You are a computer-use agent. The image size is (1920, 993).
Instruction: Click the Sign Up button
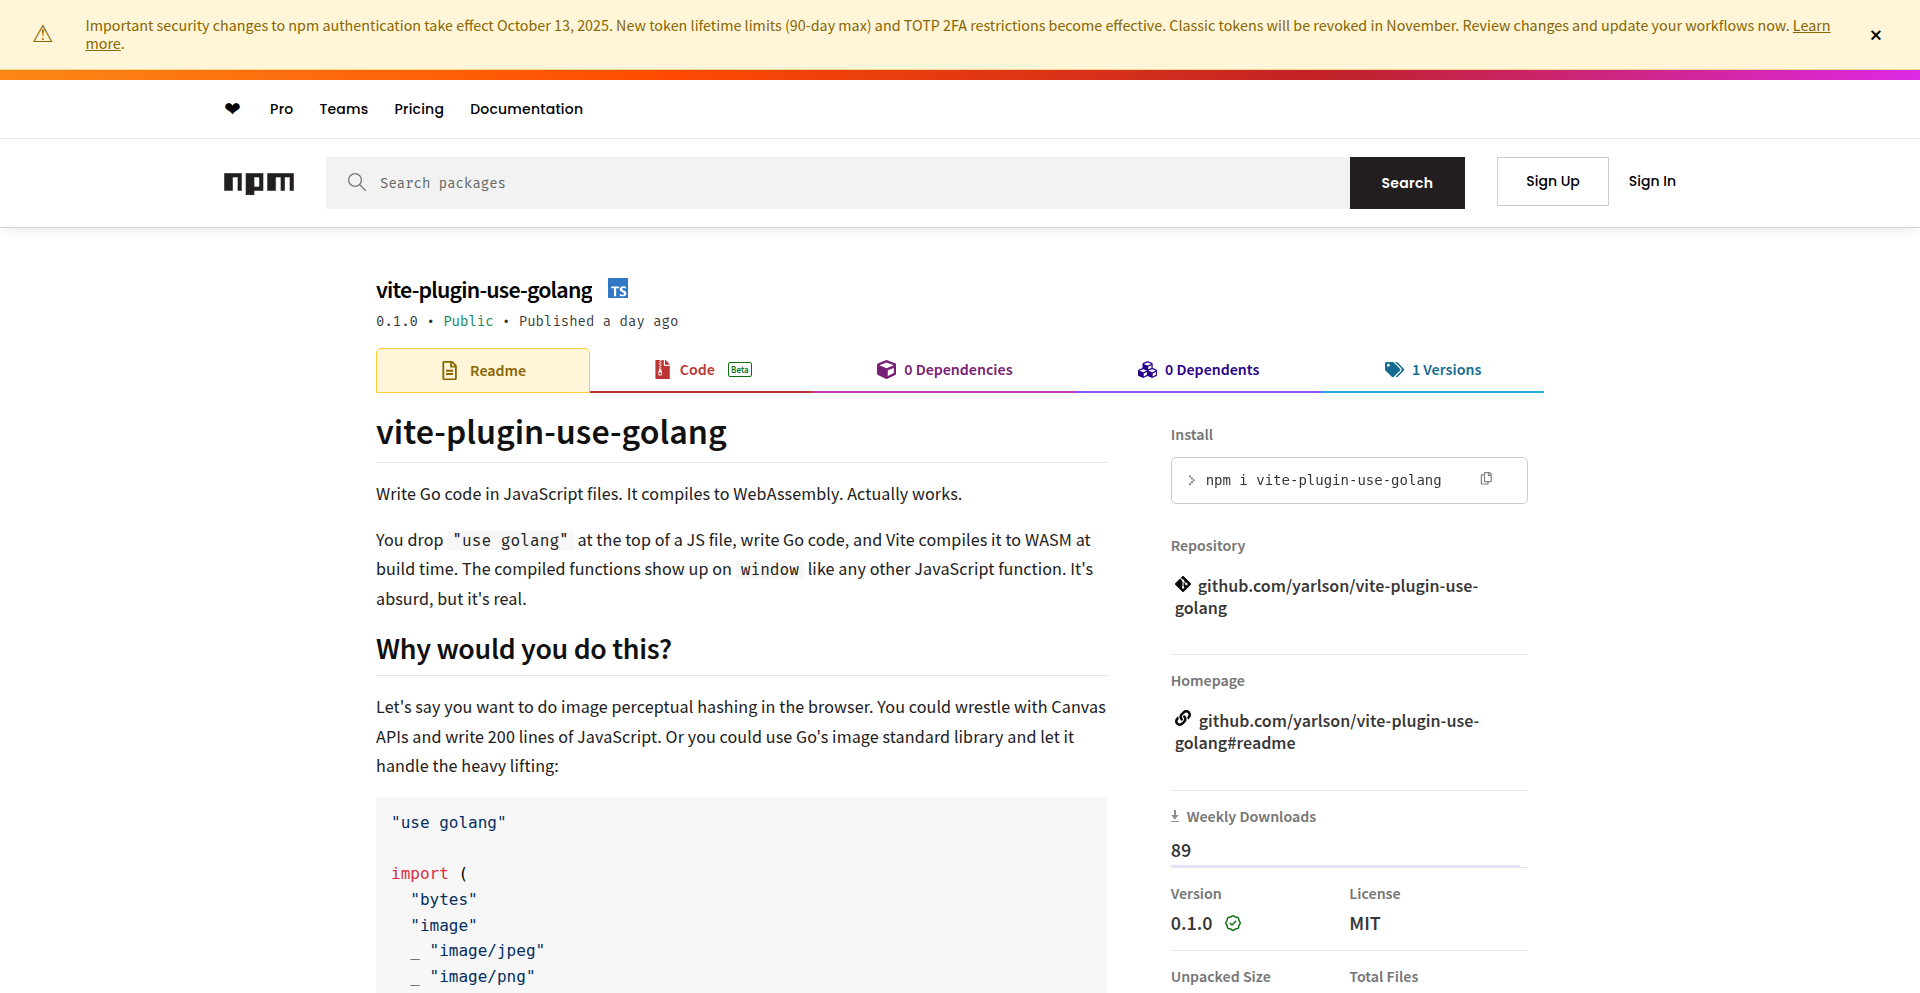pyautogui.click(x=1552, y=181)
